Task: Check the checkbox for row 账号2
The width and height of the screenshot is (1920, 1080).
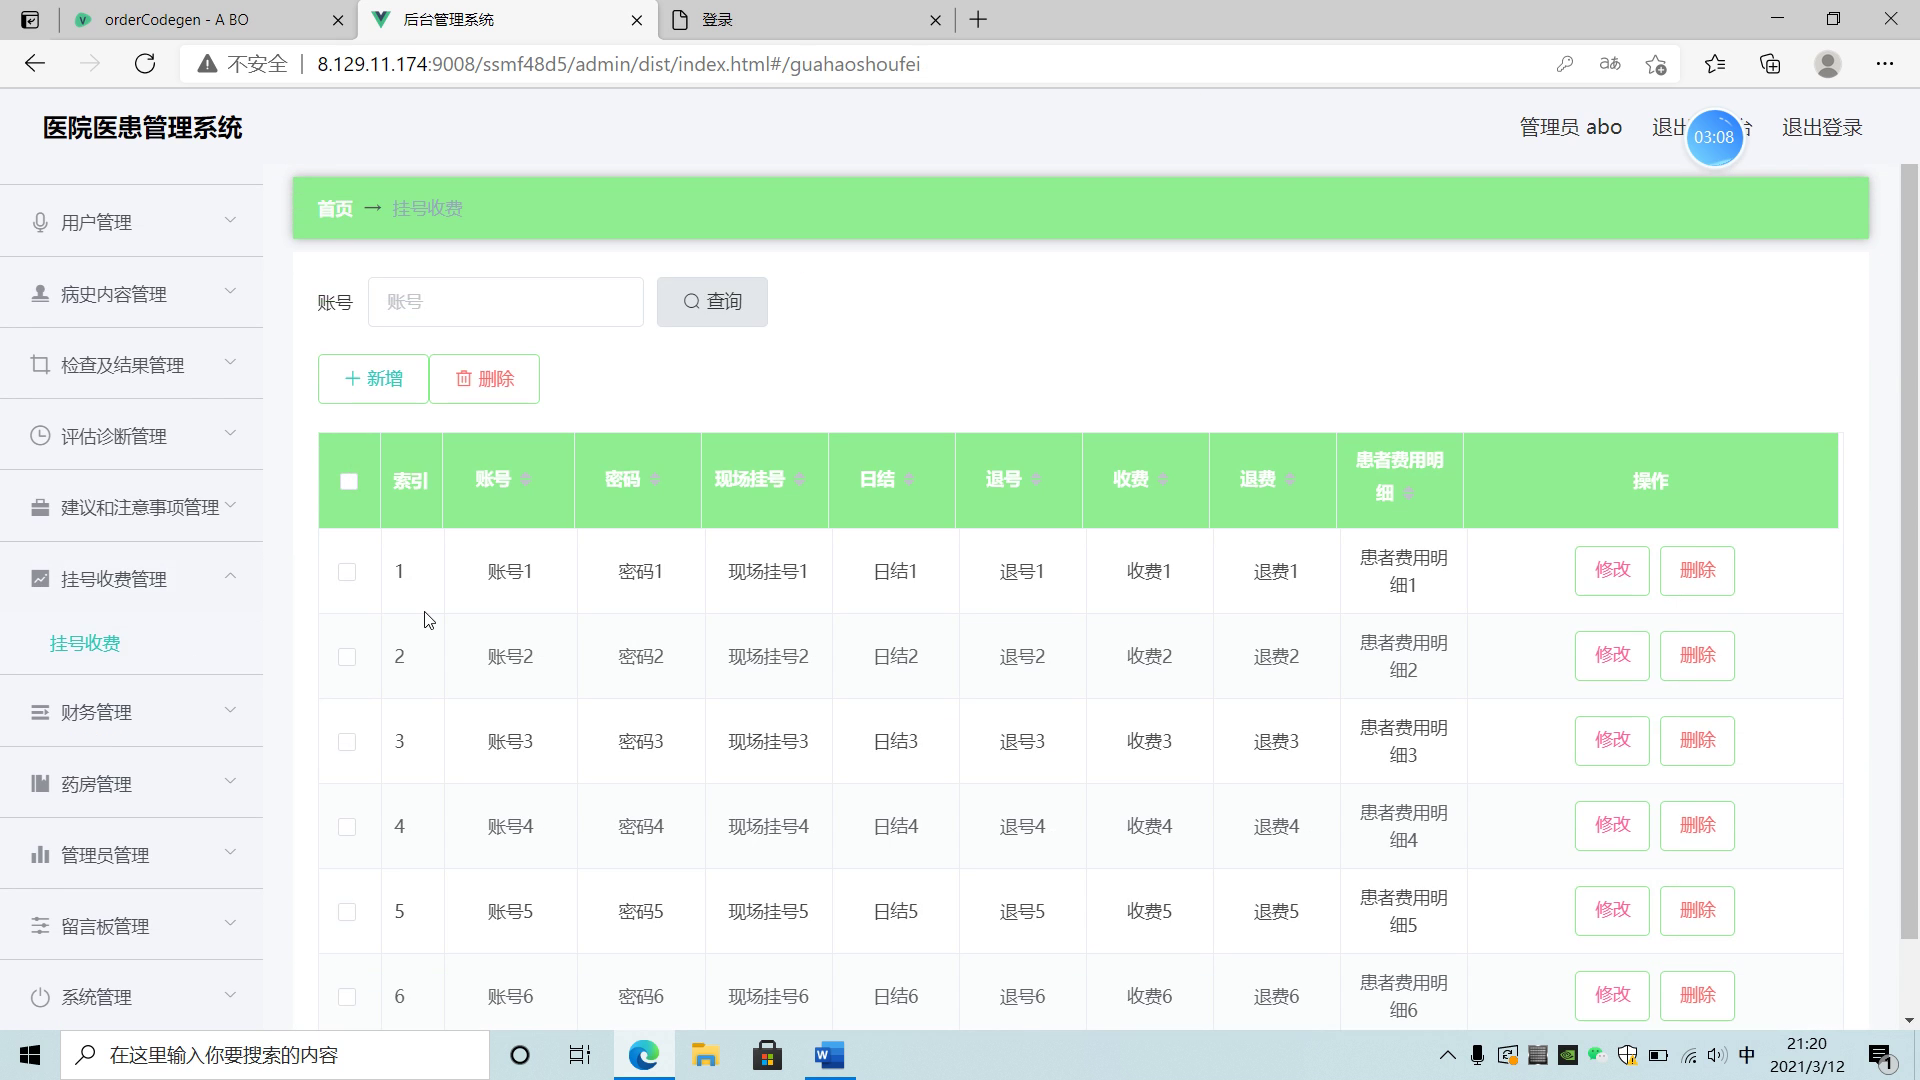Action: point(347,657)
